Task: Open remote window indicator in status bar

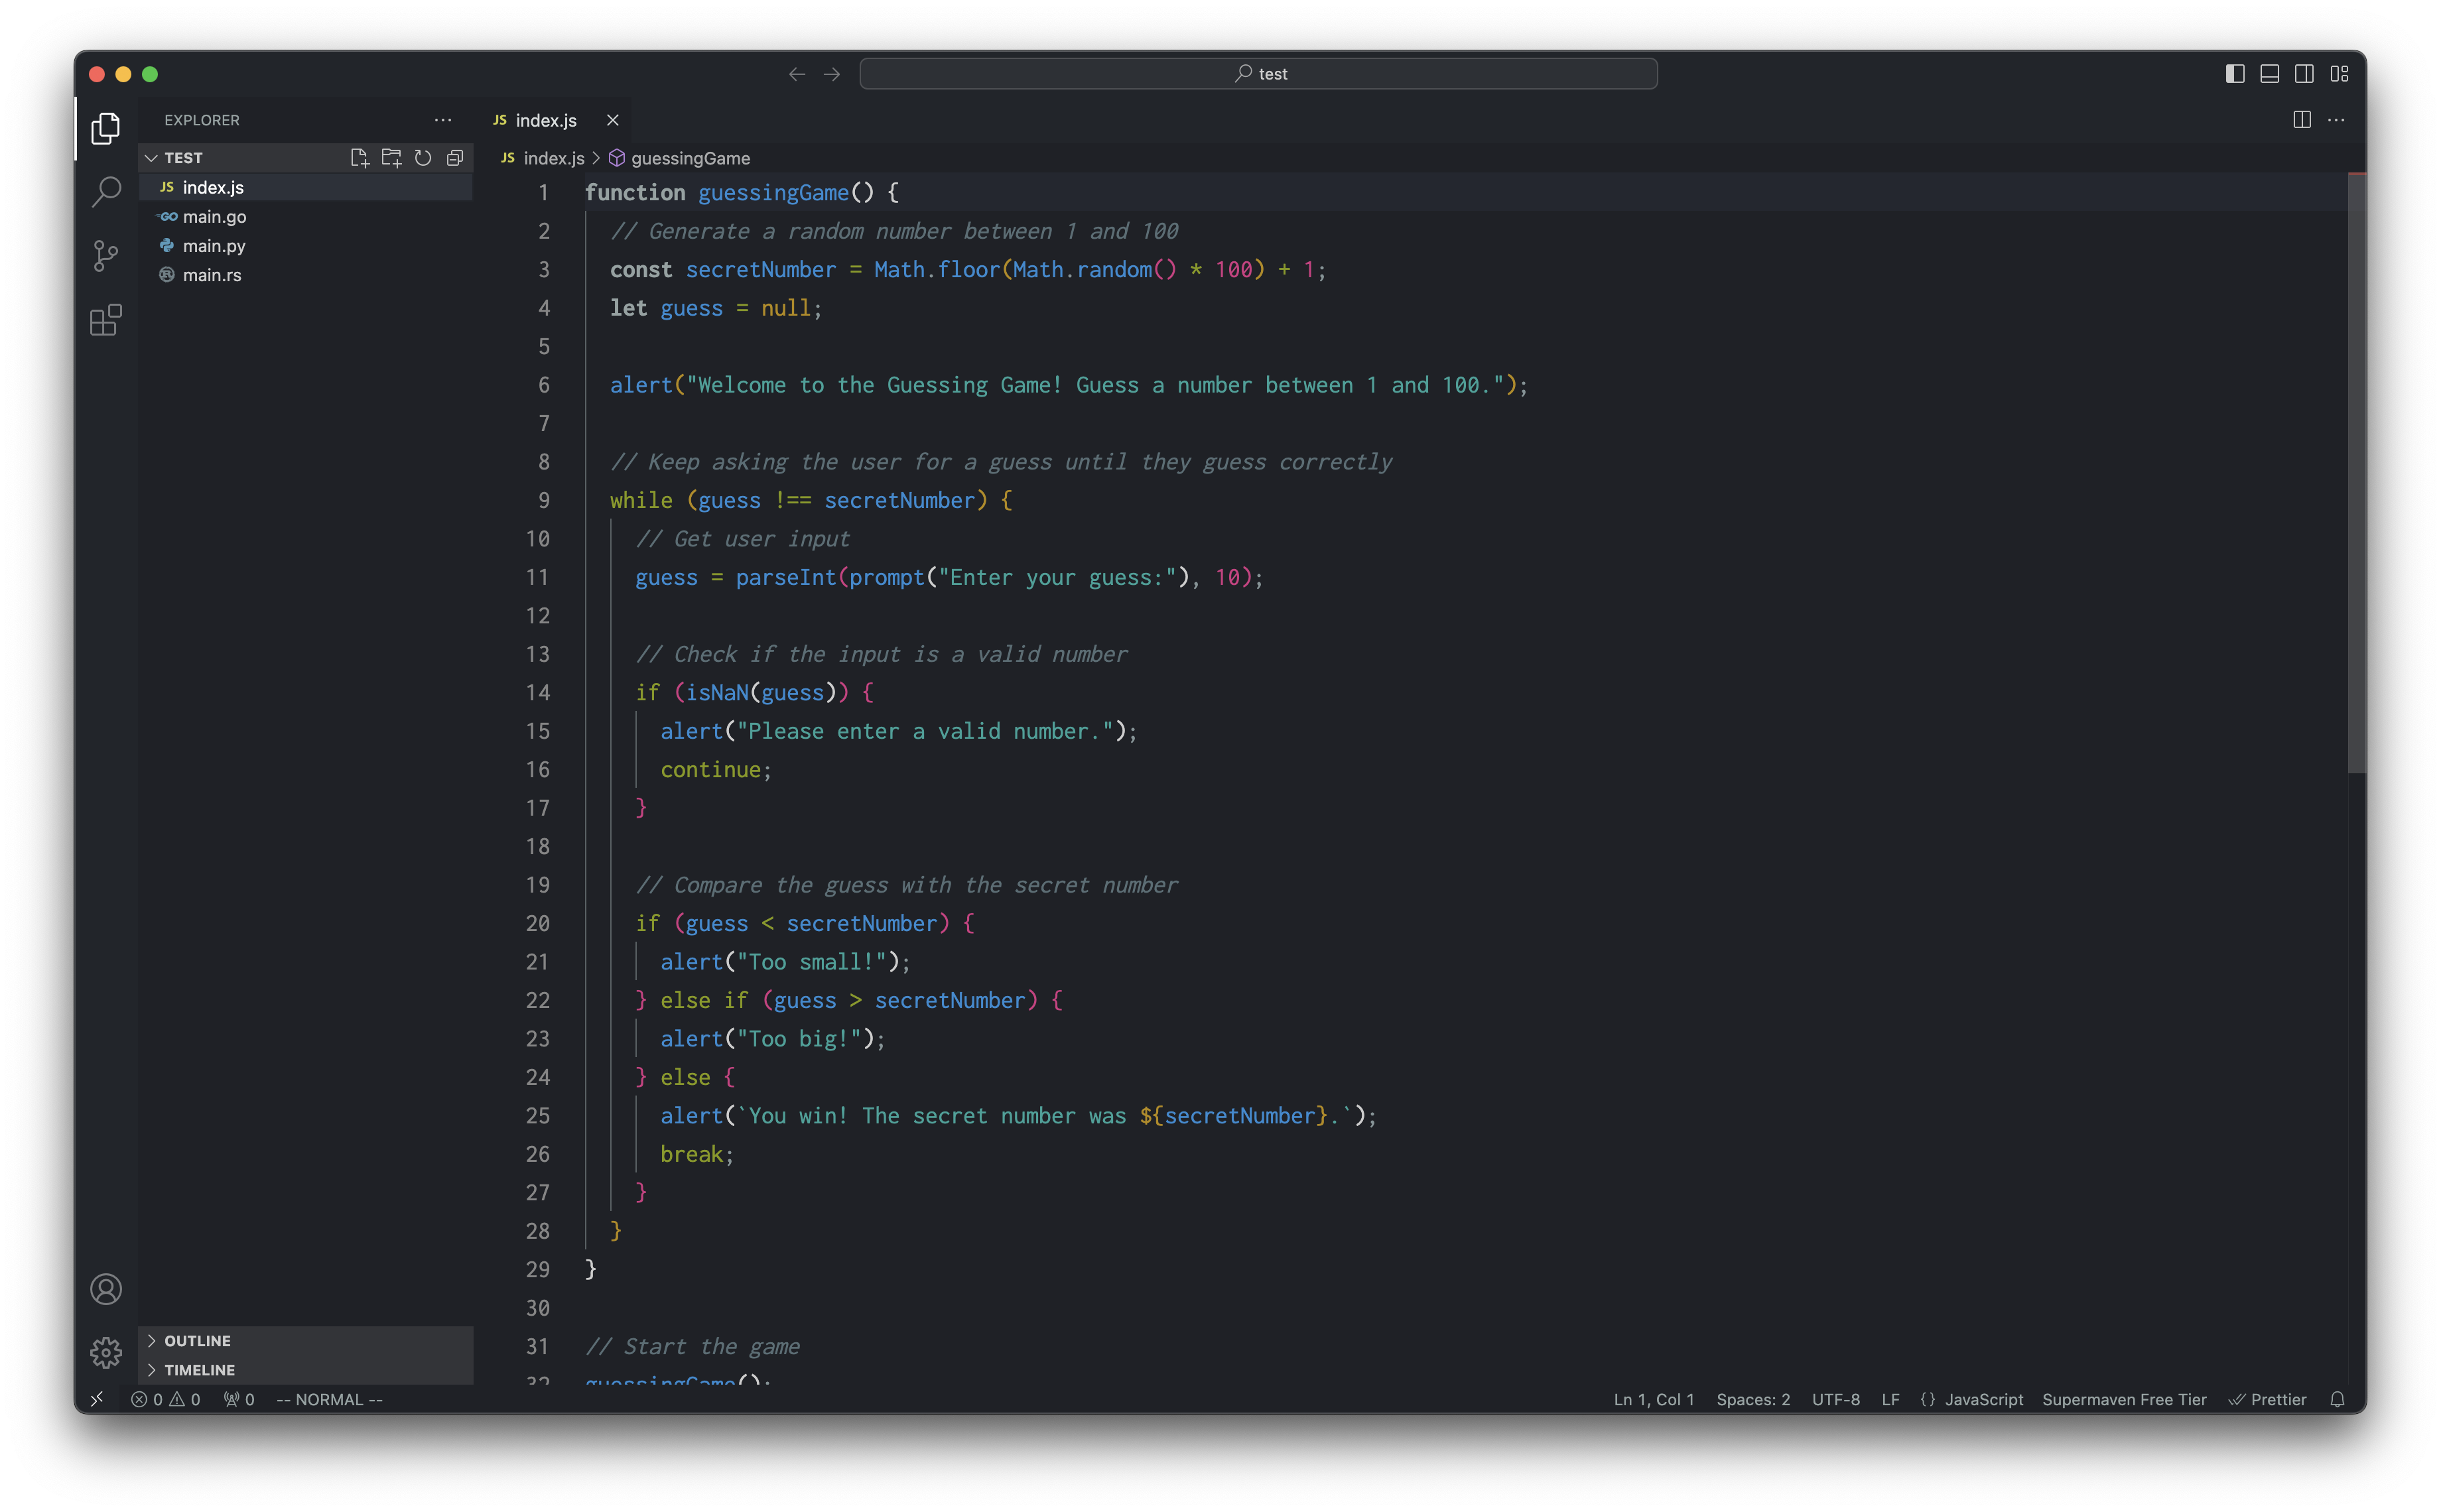Action: (x=97, y=1399)
